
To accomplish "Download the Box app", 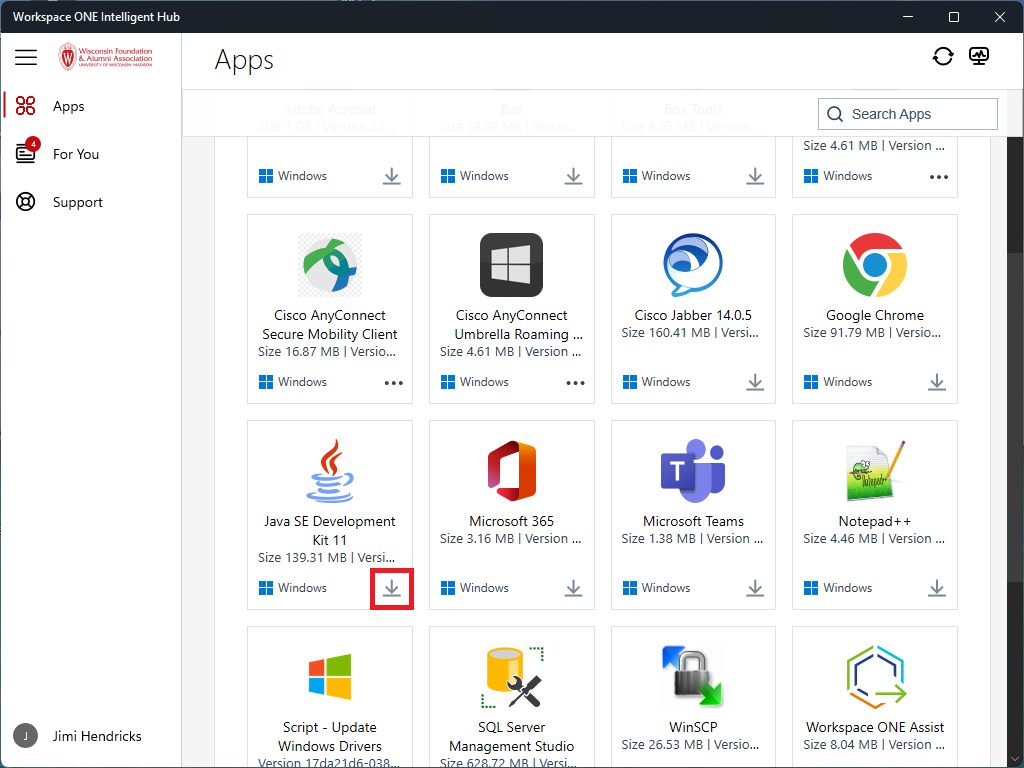I will tap(573, 176).
